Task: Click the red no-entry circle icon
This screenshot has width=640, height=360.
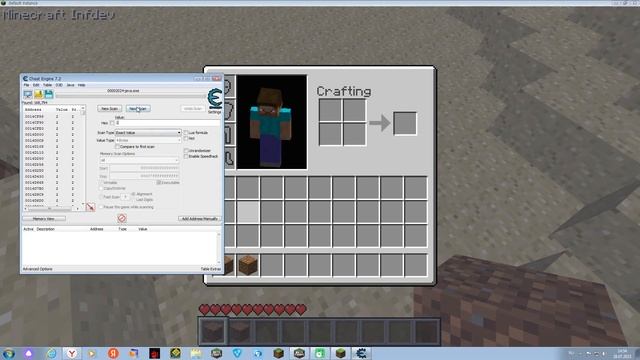Action: 122,218
